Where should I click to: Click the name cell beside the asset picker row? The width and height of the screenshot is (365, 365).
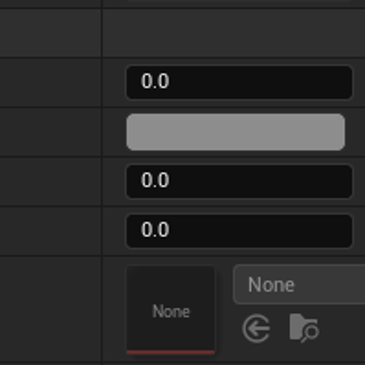tap(50, 309)
